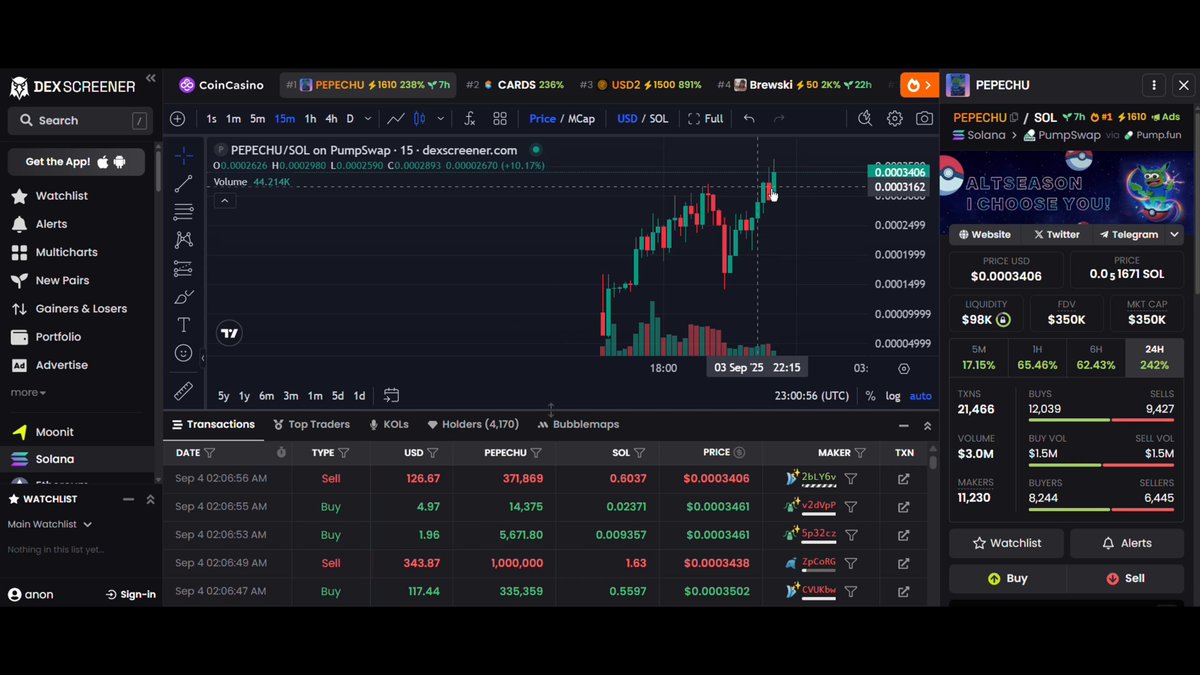Select the trend line drawing tool

pos(184,184)
